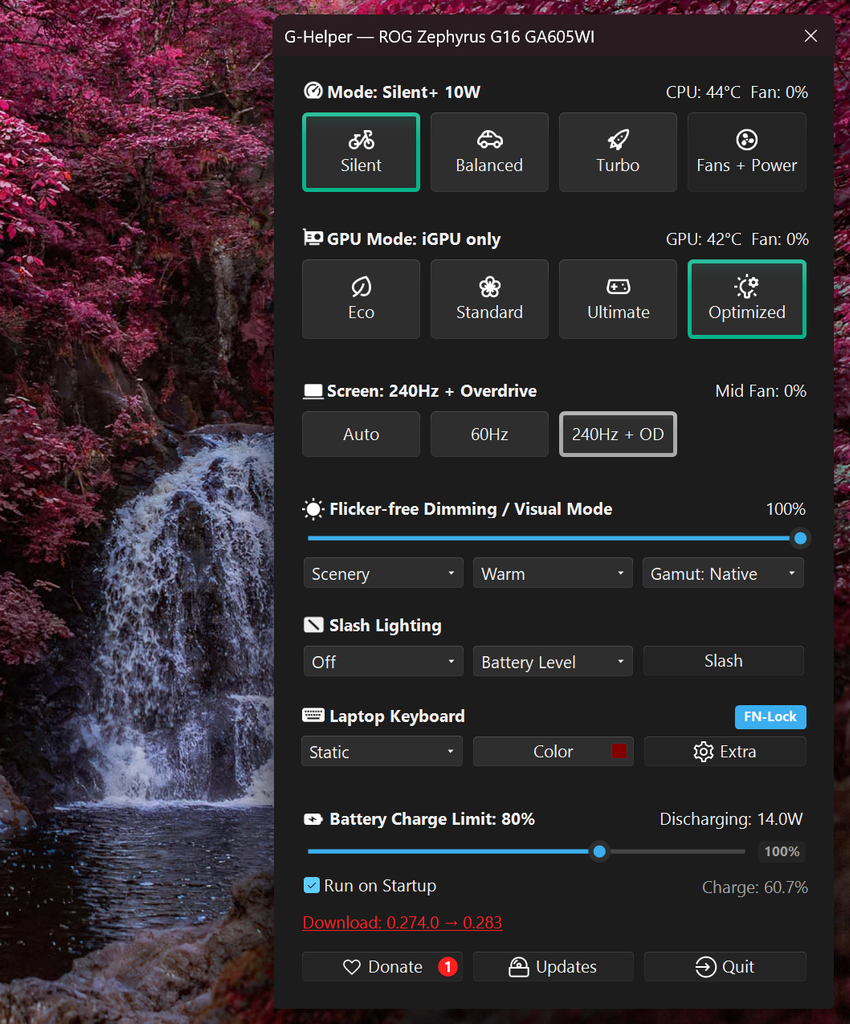
Task: Click the red notification badge on Donate
Action: tap(448, 967)
